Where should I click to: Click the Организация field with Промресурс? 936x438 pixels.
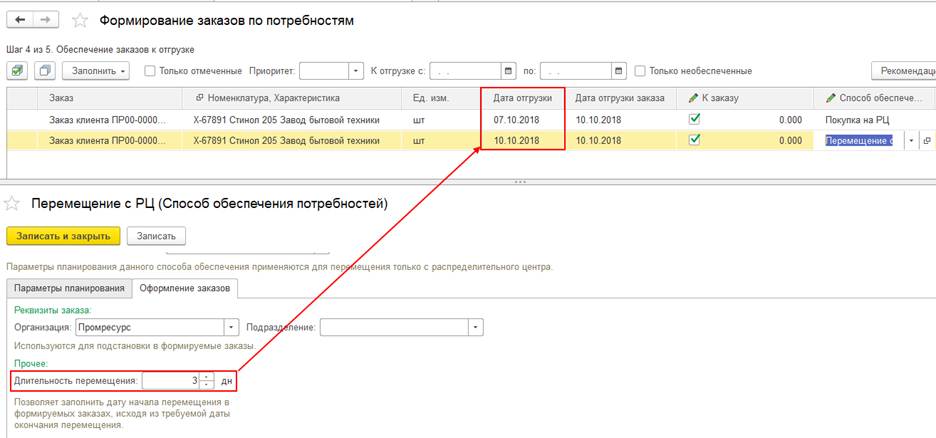pos(150,328)
